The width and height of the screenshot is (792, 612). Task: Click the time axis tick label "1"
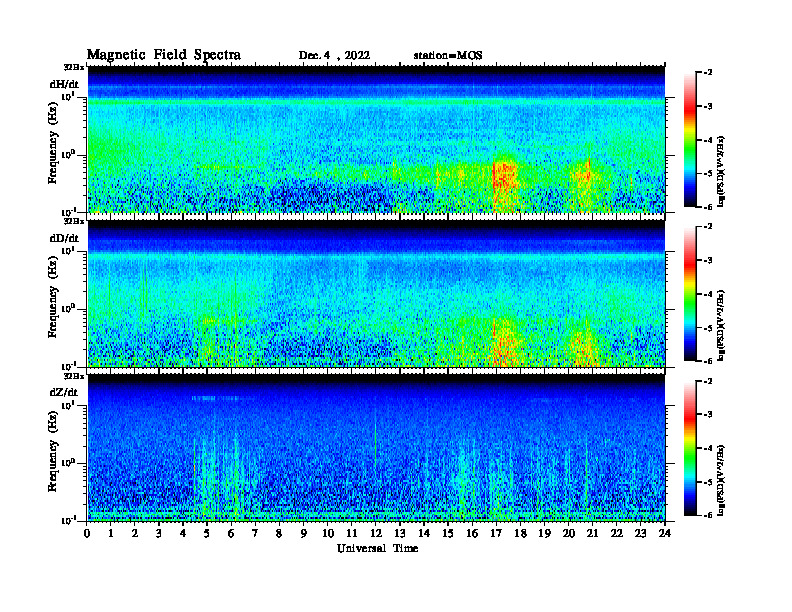pyautogui.click(x=111, y=534)
